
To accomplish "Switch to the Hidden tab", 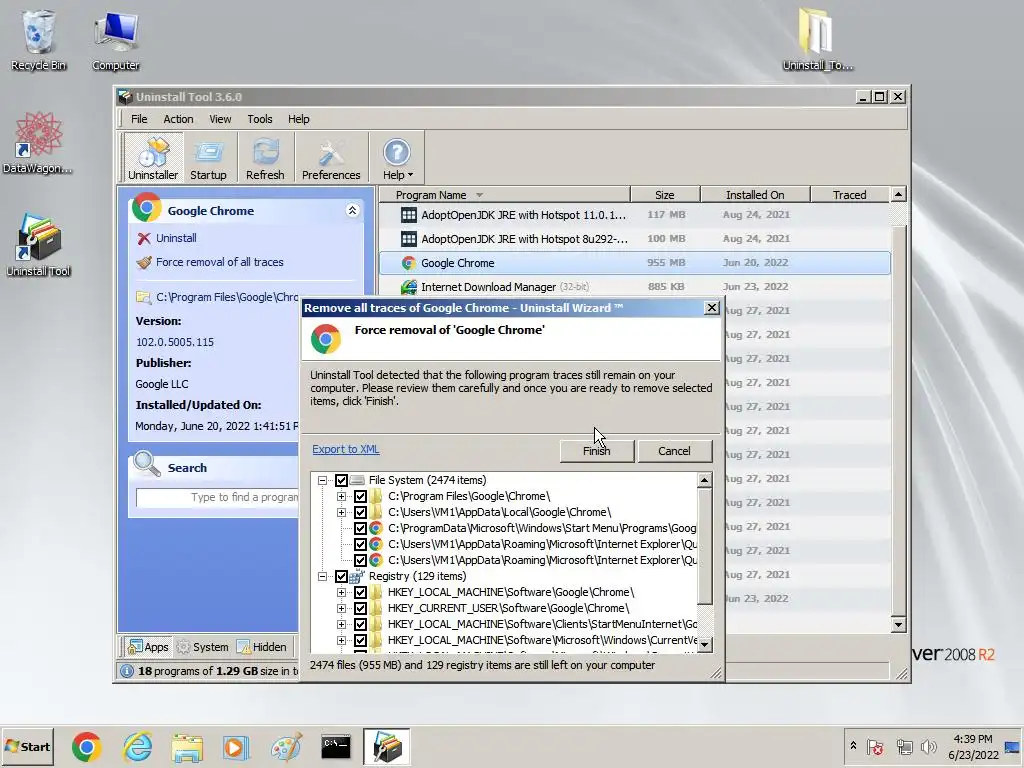I will [261, 647].
